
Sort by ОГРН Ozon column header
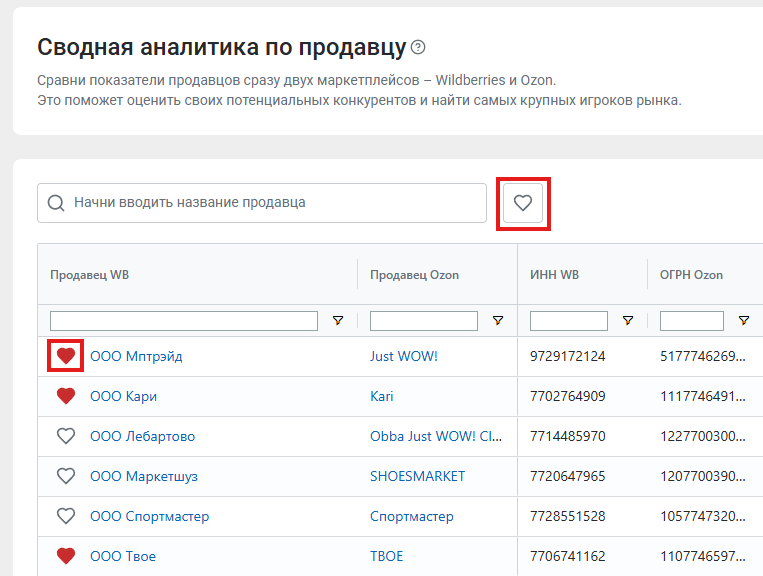click(x=691, y=275)
